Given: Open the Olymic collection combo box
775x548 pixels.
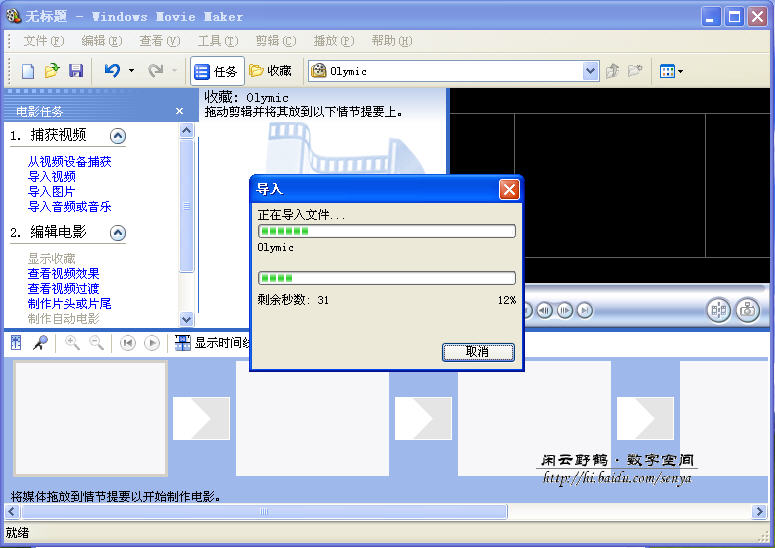Looking at the screenshot, I should click(x=453, y=71).
